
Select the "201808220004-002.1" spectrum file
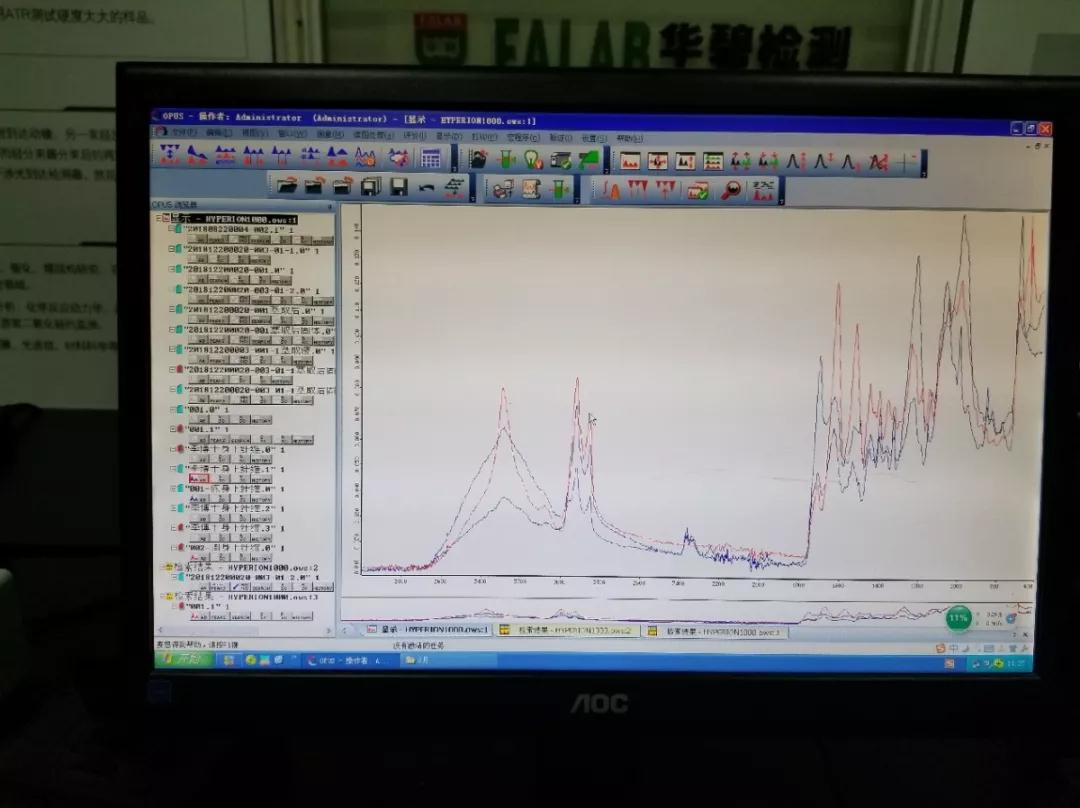pos(234,230)
